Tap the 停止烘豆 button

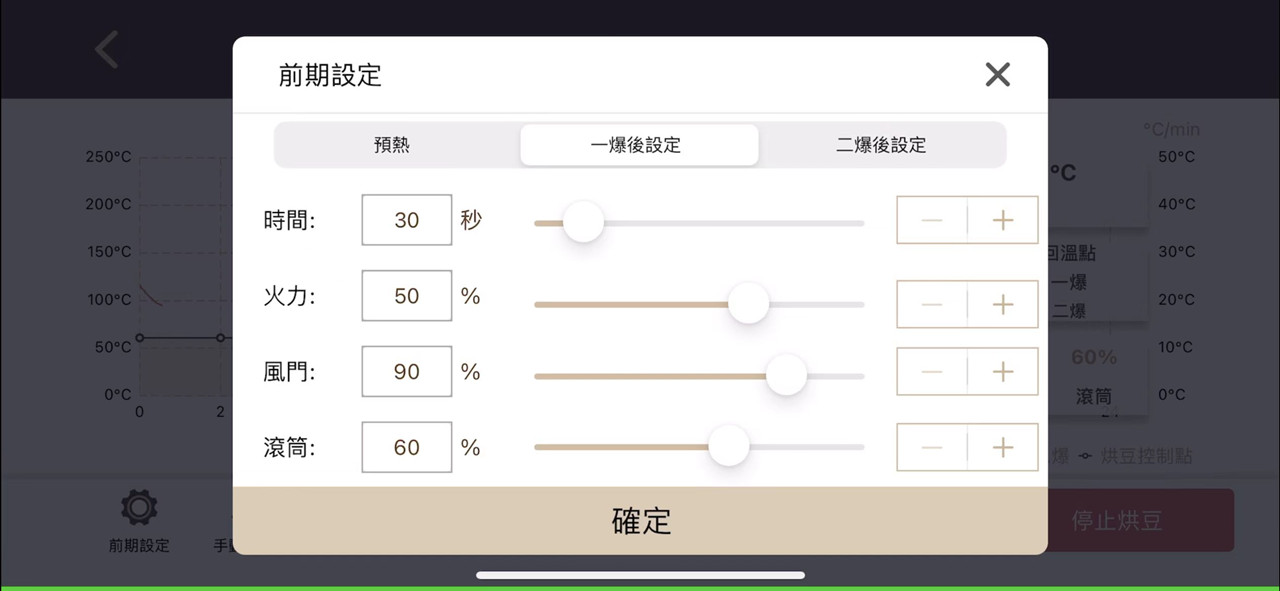(1141, 520)
